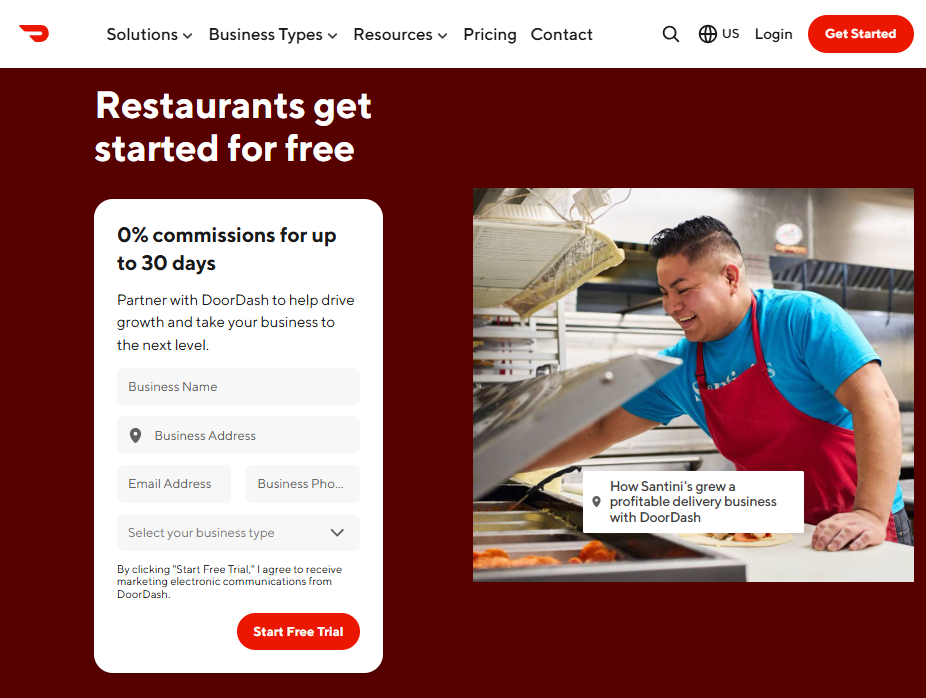Click the map pin in Business Address field
The width and height of the screenshot is (926, 698).
(135, 435)
